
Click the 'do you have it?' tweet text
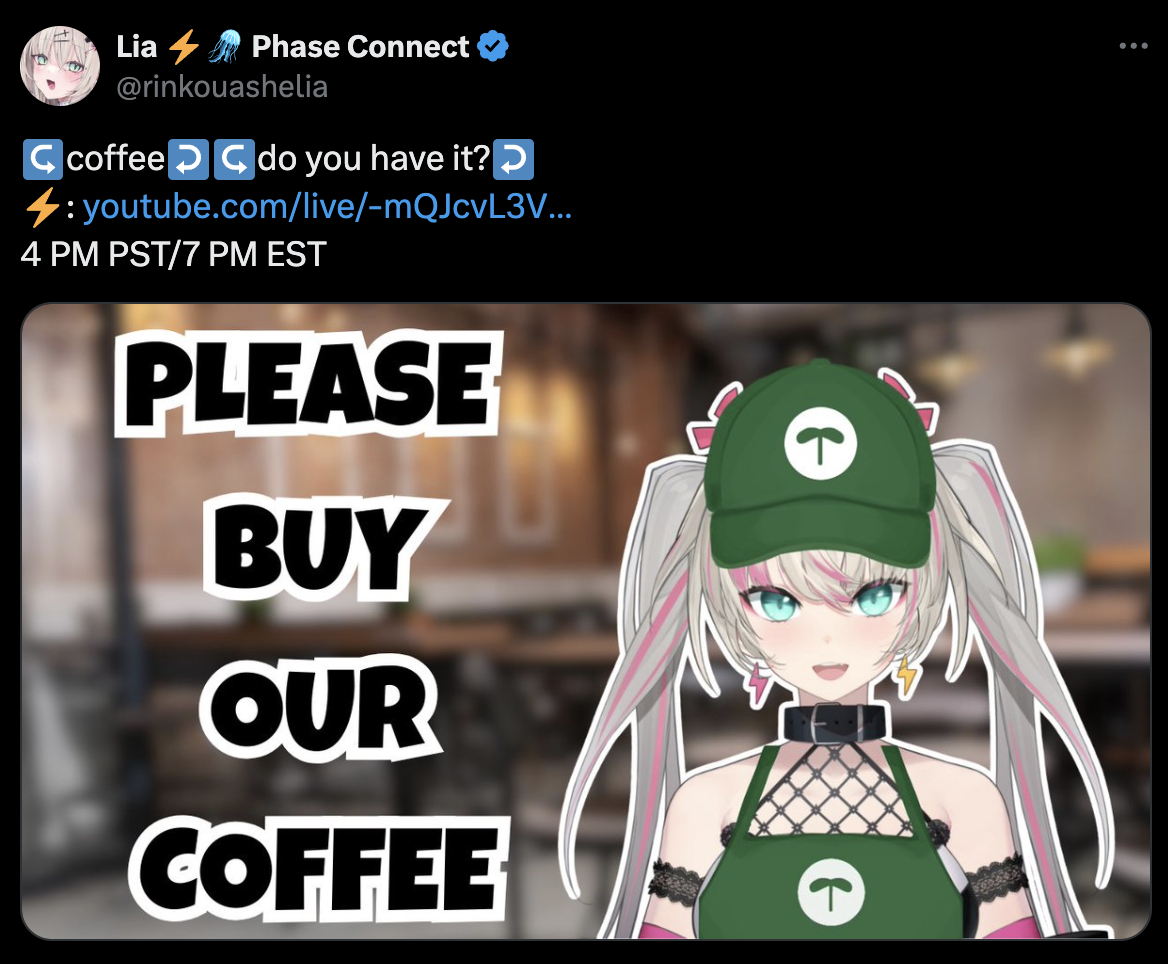(374, 159)
